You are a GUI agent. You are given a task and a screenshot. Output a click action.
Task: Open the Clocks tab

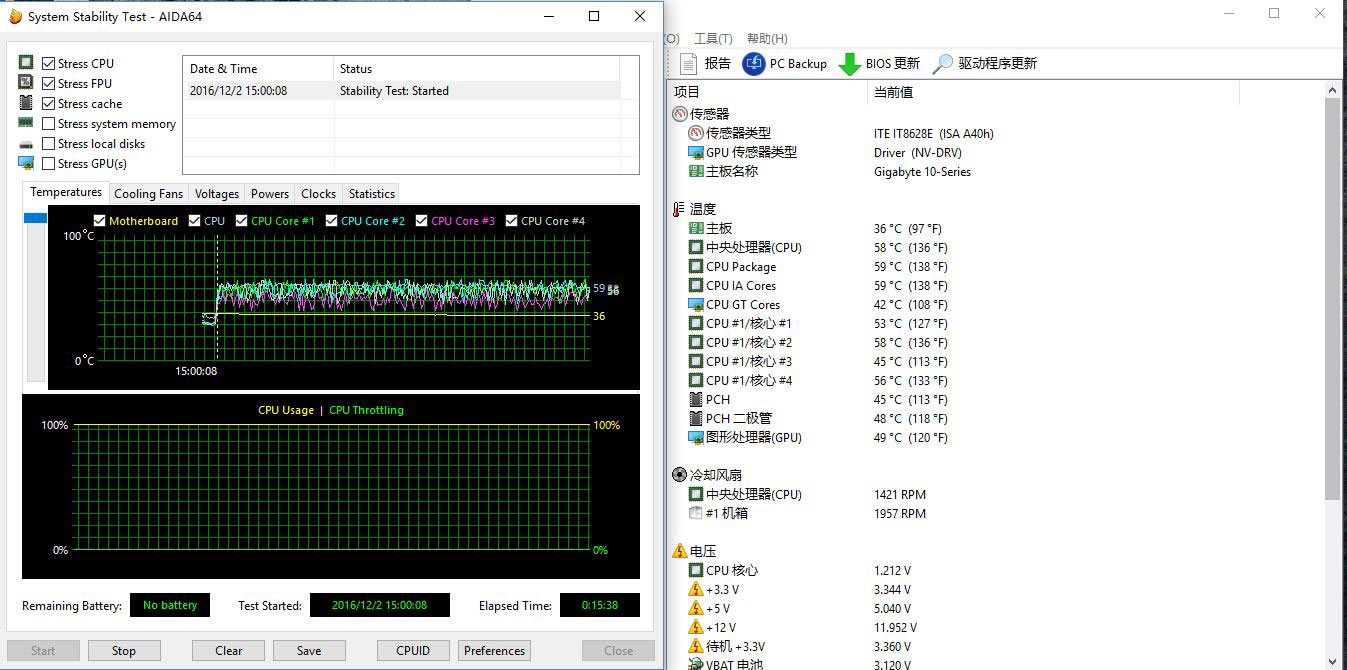(318, 194)
